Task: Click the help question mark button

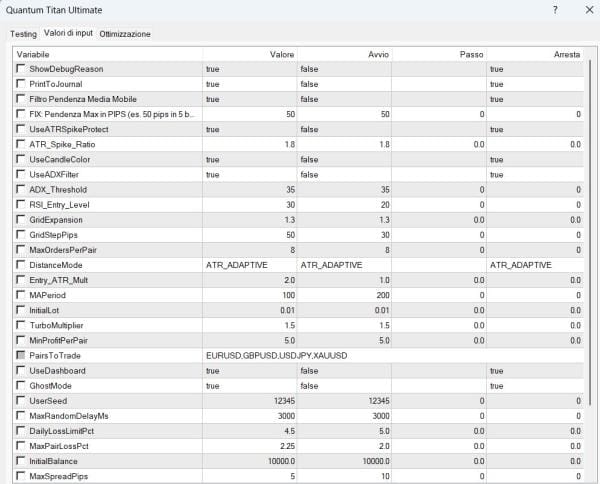Action: 555,10
